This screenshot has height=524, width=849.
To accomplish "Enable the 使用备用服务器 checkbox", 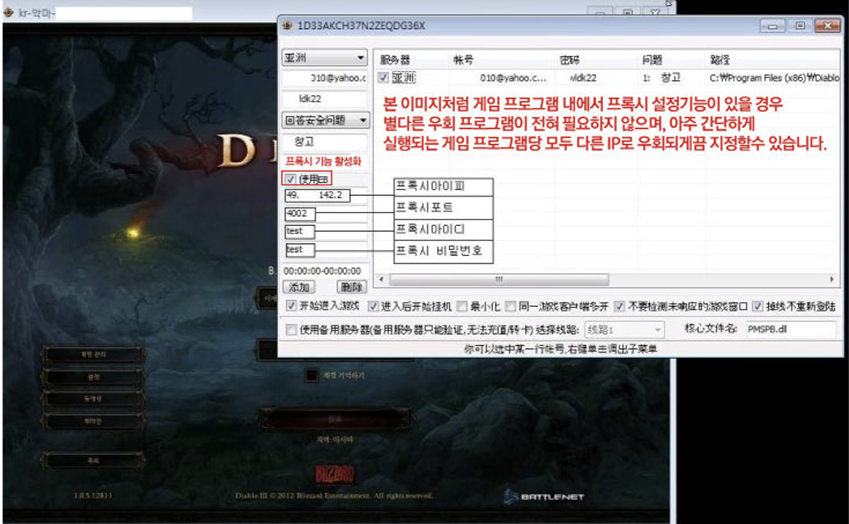I will pos(291,329).
